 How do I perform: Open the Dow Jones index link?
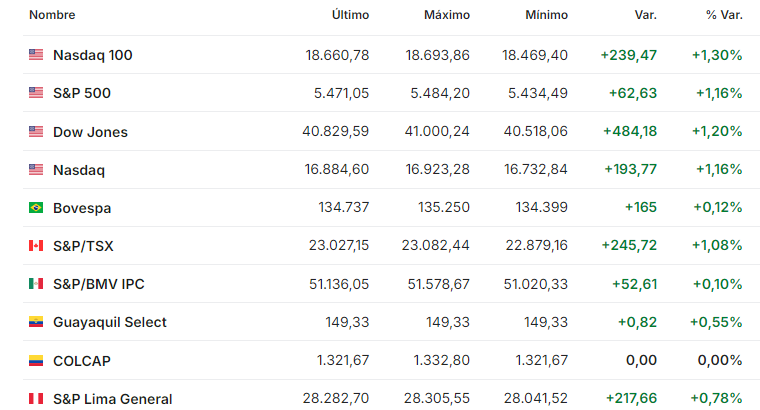[90, 132]
